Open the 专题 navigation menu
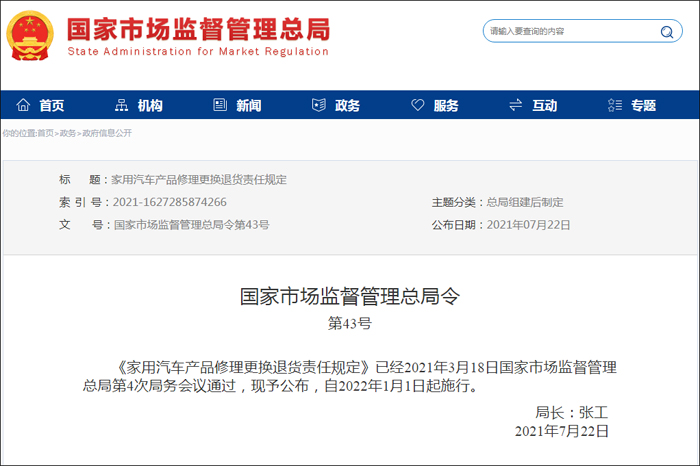This screenshot has height=466, width=700. 643,105
